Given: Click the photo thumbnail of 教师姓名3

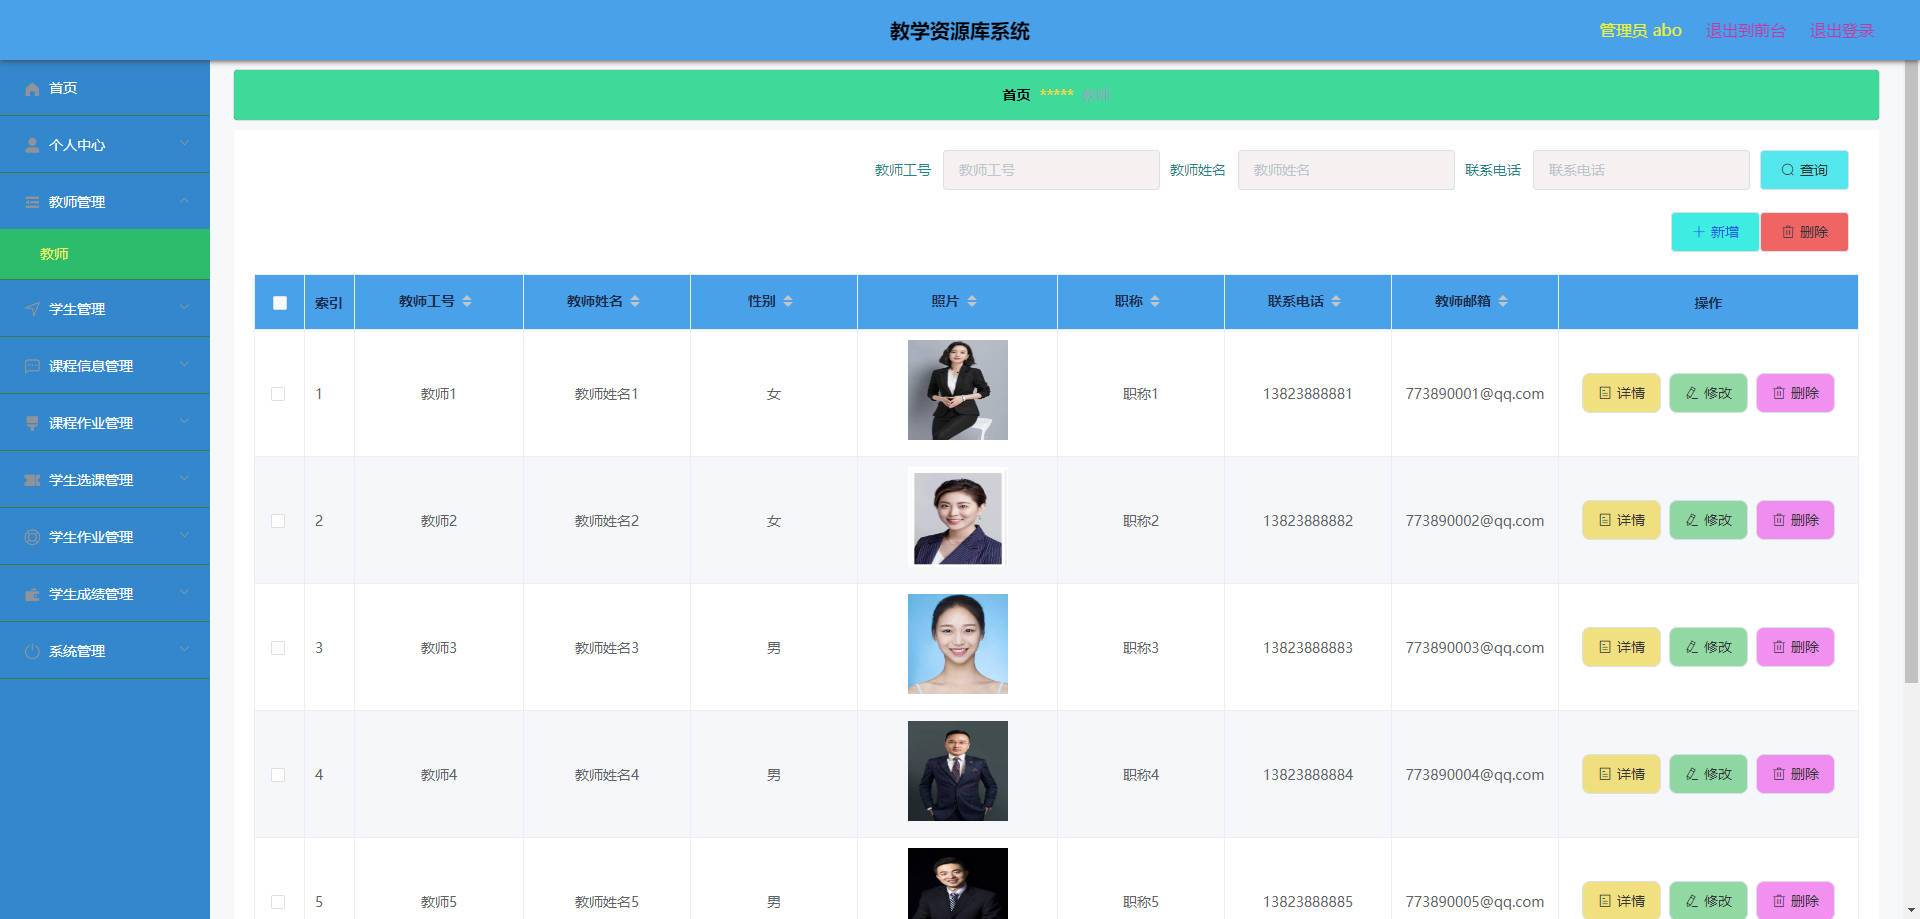Looking at the screenshot, I should pyautogui.click(x=958, y=644).
